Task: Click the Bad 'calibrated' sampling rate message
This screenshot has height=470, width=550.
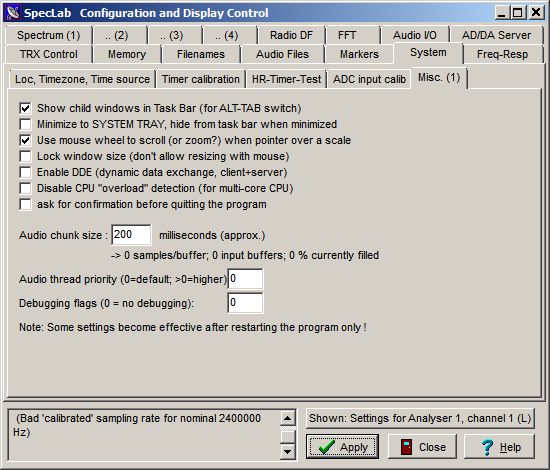Action: (137, 425)
